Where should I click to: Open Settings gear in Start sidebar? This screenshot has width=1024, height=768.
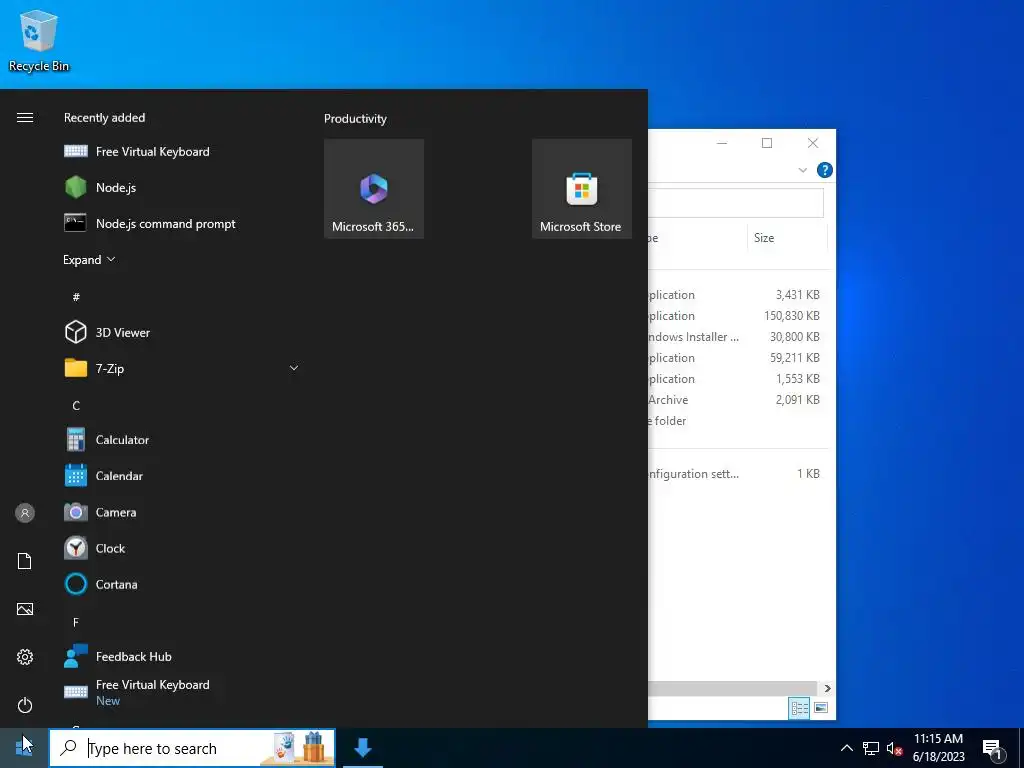[25, 657]
